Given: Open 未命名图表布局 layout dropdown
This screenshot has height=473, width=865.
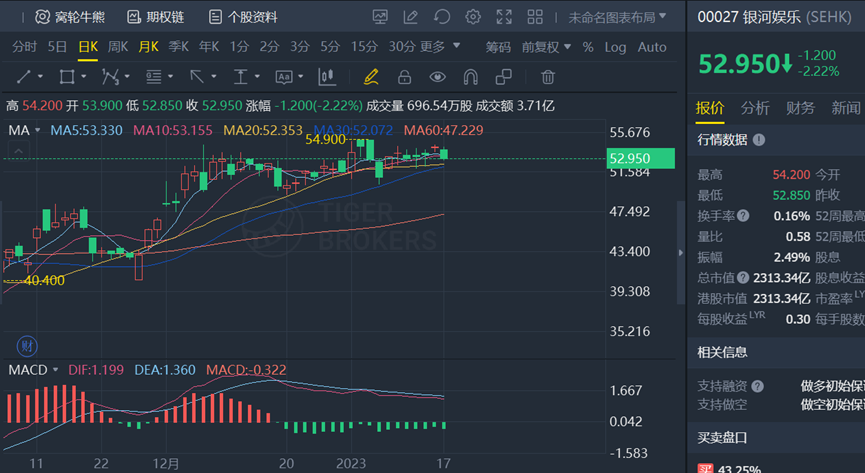Looking at the screenshot, I should click(617, 17).
